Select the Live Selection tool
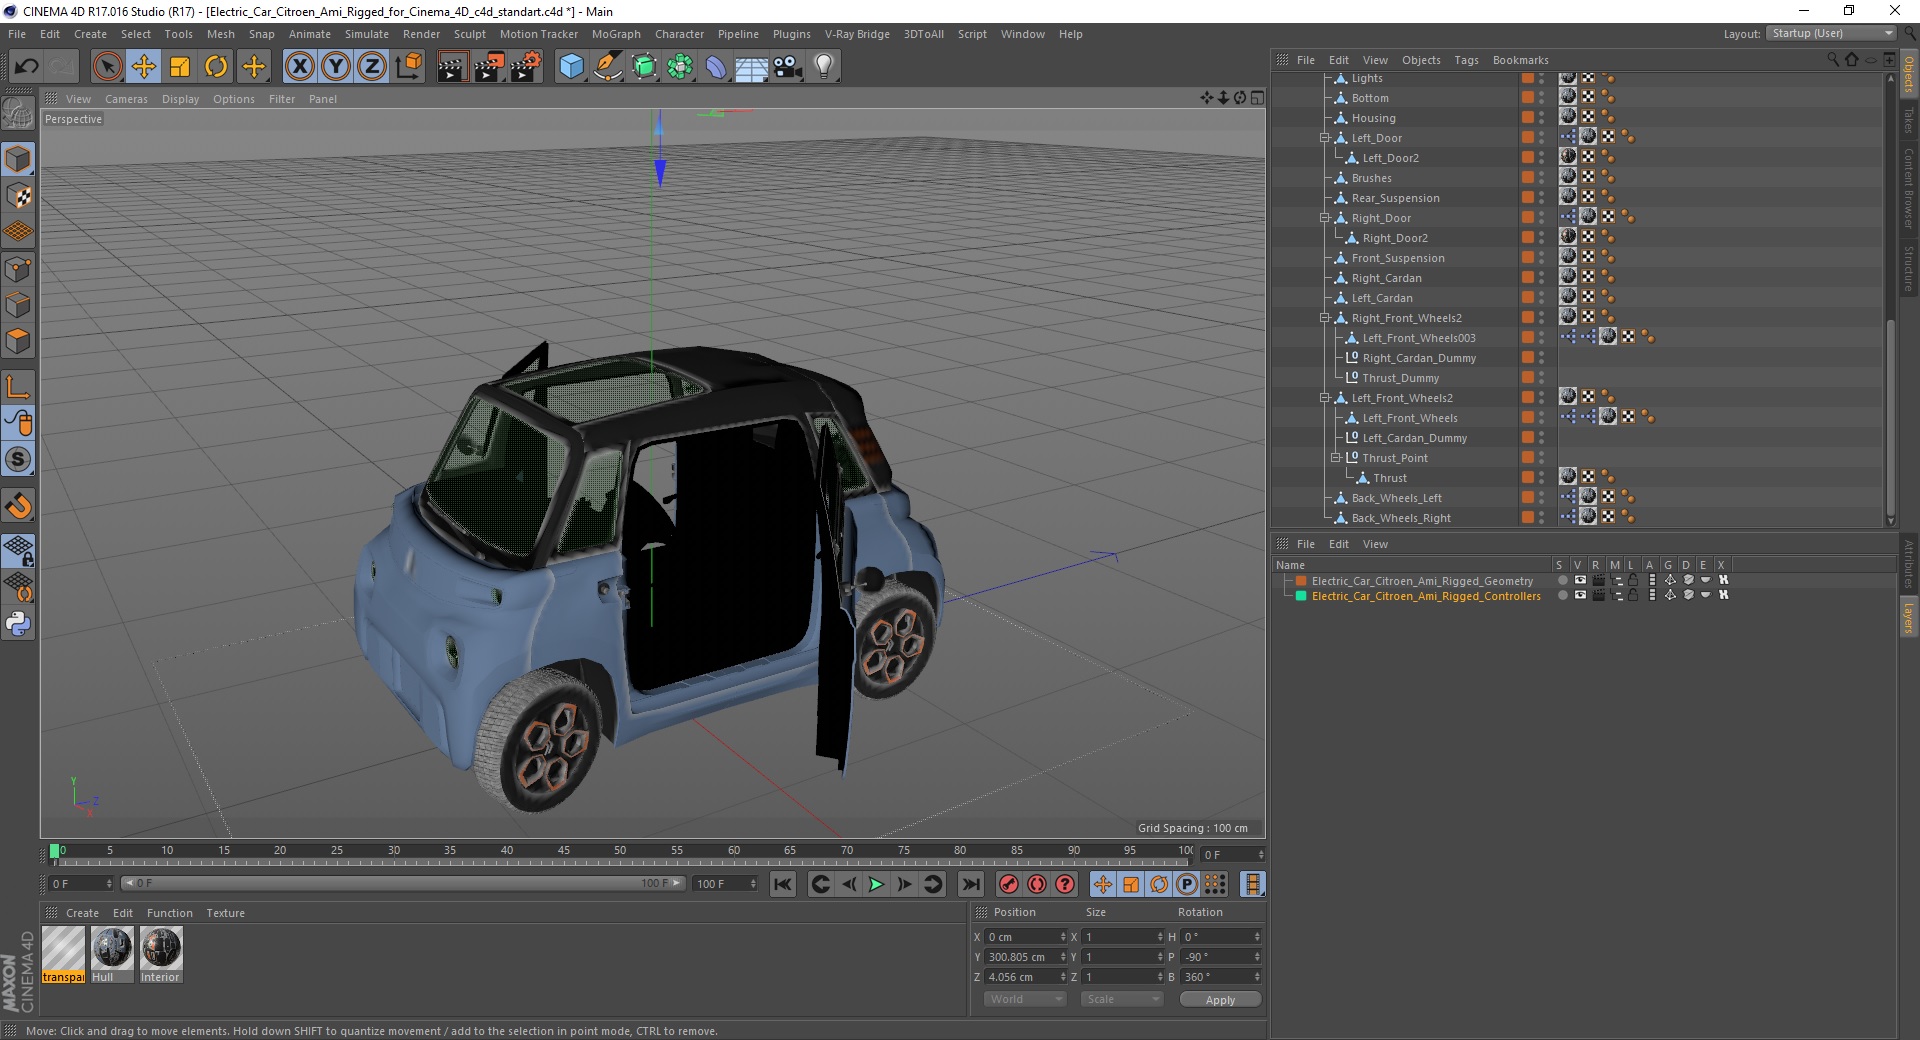This screenshot has height=1040, width=1920. pos(107,67)
